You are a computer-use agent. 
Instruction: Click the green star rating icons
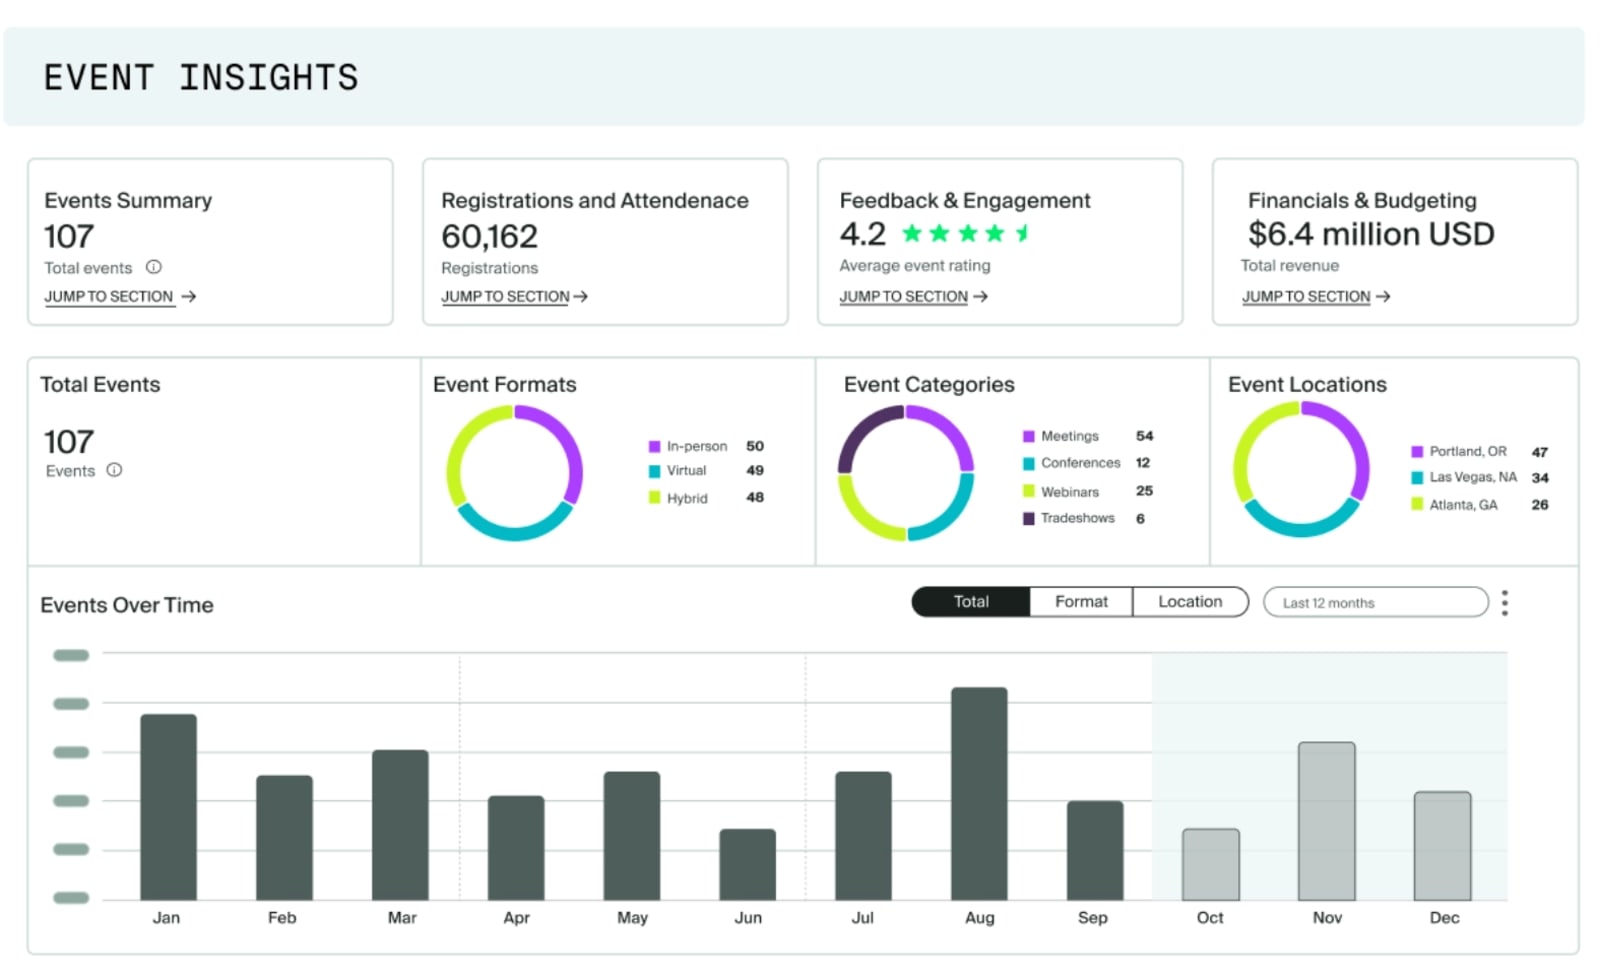[x=966, y=234]
